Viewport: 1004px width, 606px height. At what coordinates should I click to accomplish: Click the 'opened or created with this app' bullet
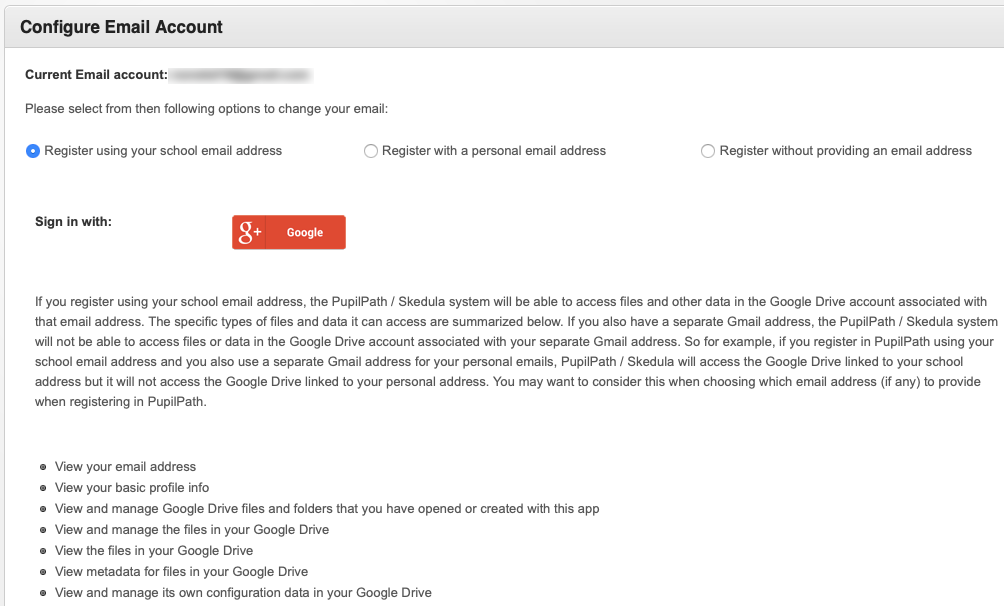(x=327, y=509)
